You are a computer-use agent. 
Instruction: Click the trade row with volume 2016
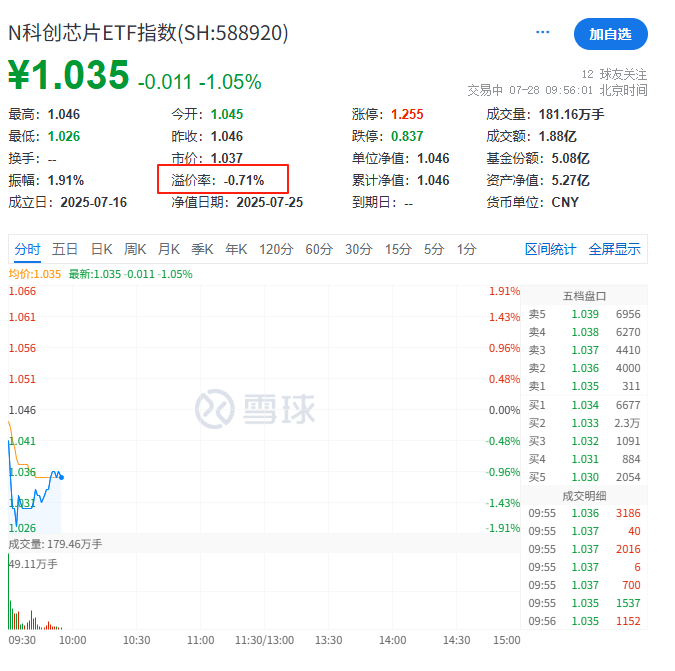[x=584, y=549]
